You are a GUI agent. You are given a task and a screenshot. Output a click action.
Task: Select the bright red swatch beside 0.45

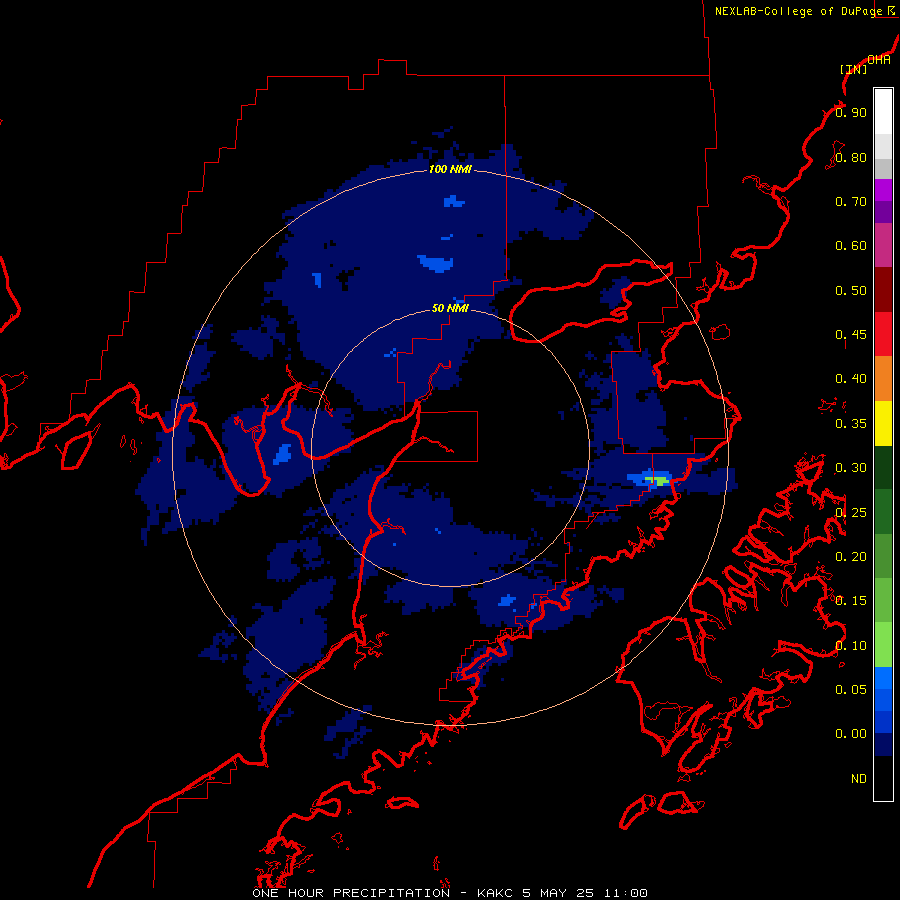point(883,334)
